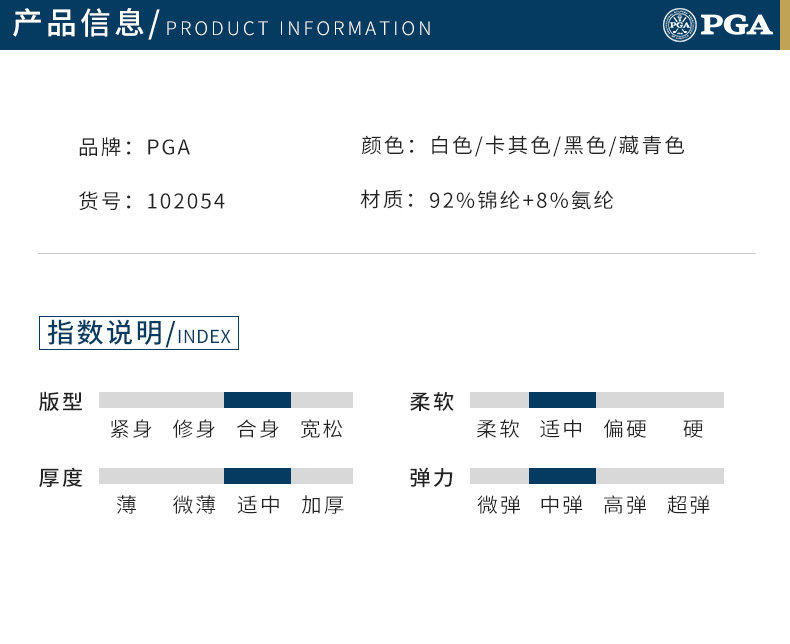Click the item number 102054
The height and width of the screenshot is (644, 790).
click(x=186, y=201)
